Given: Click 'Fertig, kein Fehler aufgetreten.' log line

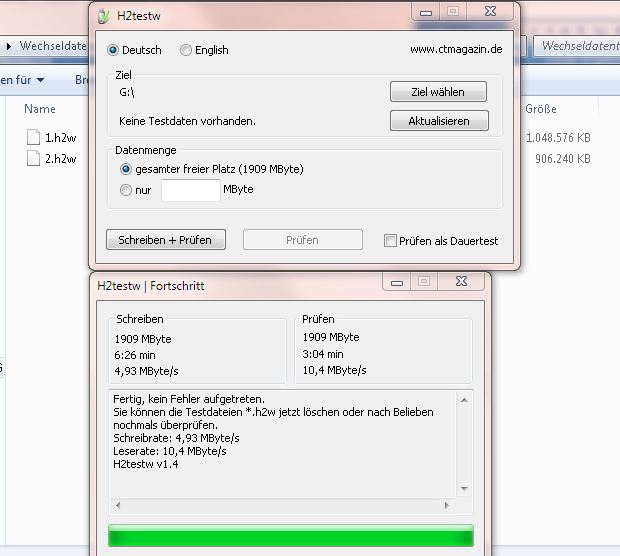Looking at the screenshot, I should tap(189, 399).
